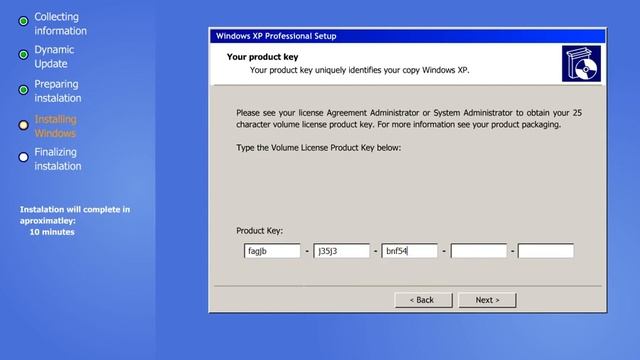Click 'Instalation will complete in' text
This screenshot has width=640, height=360.
(x=75, y=209)
